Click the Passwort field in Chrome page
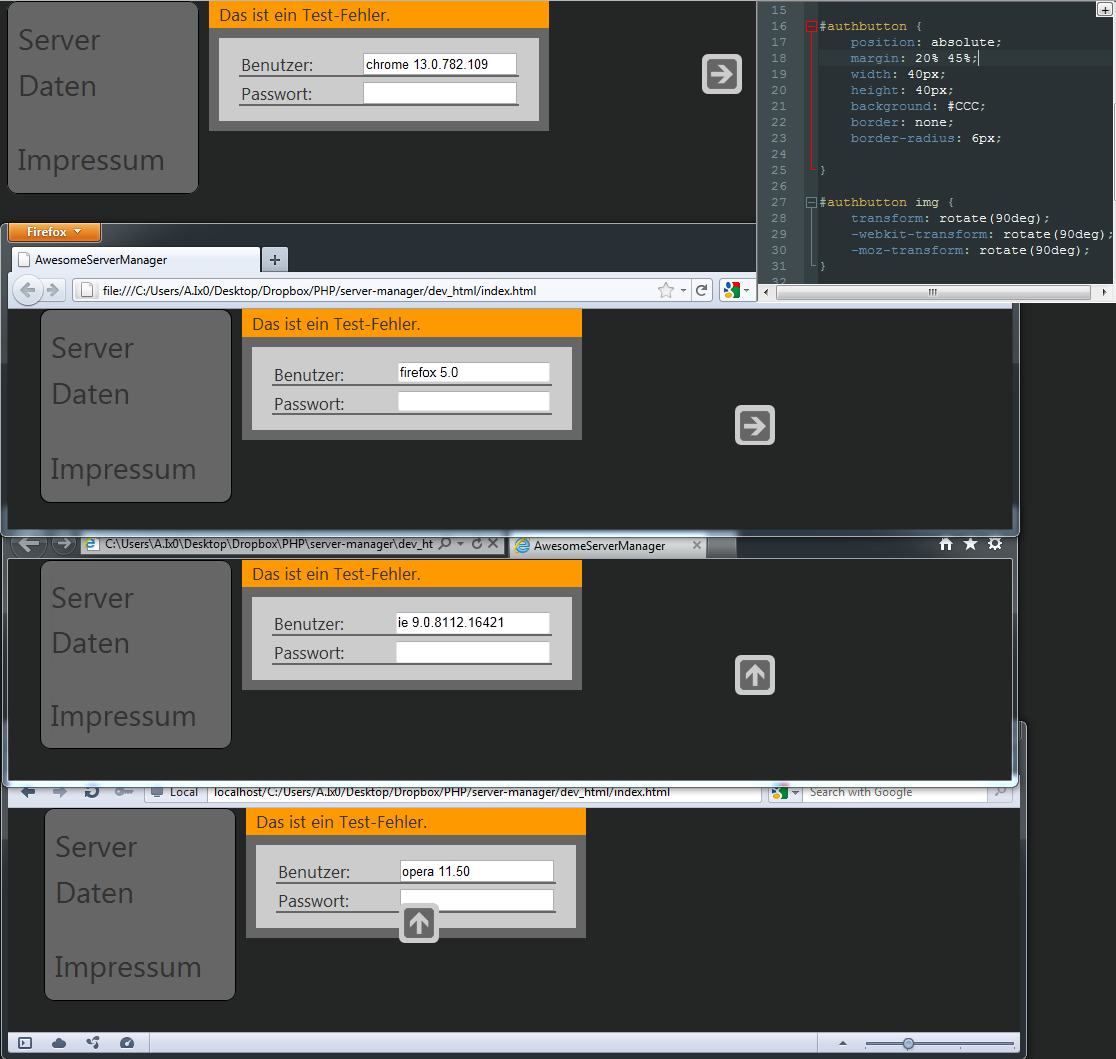This screenshot has width=1116, height=1059. tap(439, 94)
